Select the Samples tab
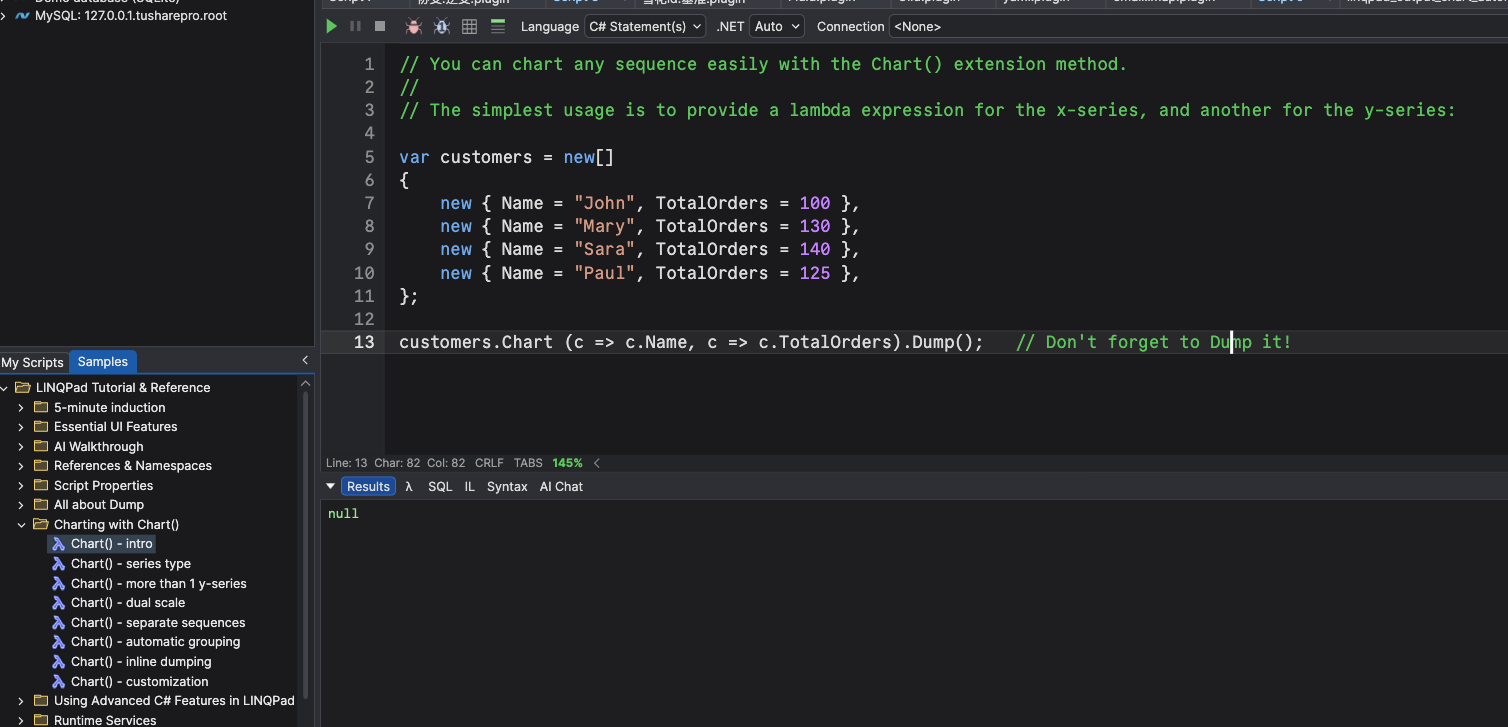This screenshot has width=1508, height=727. pos(103,362)
